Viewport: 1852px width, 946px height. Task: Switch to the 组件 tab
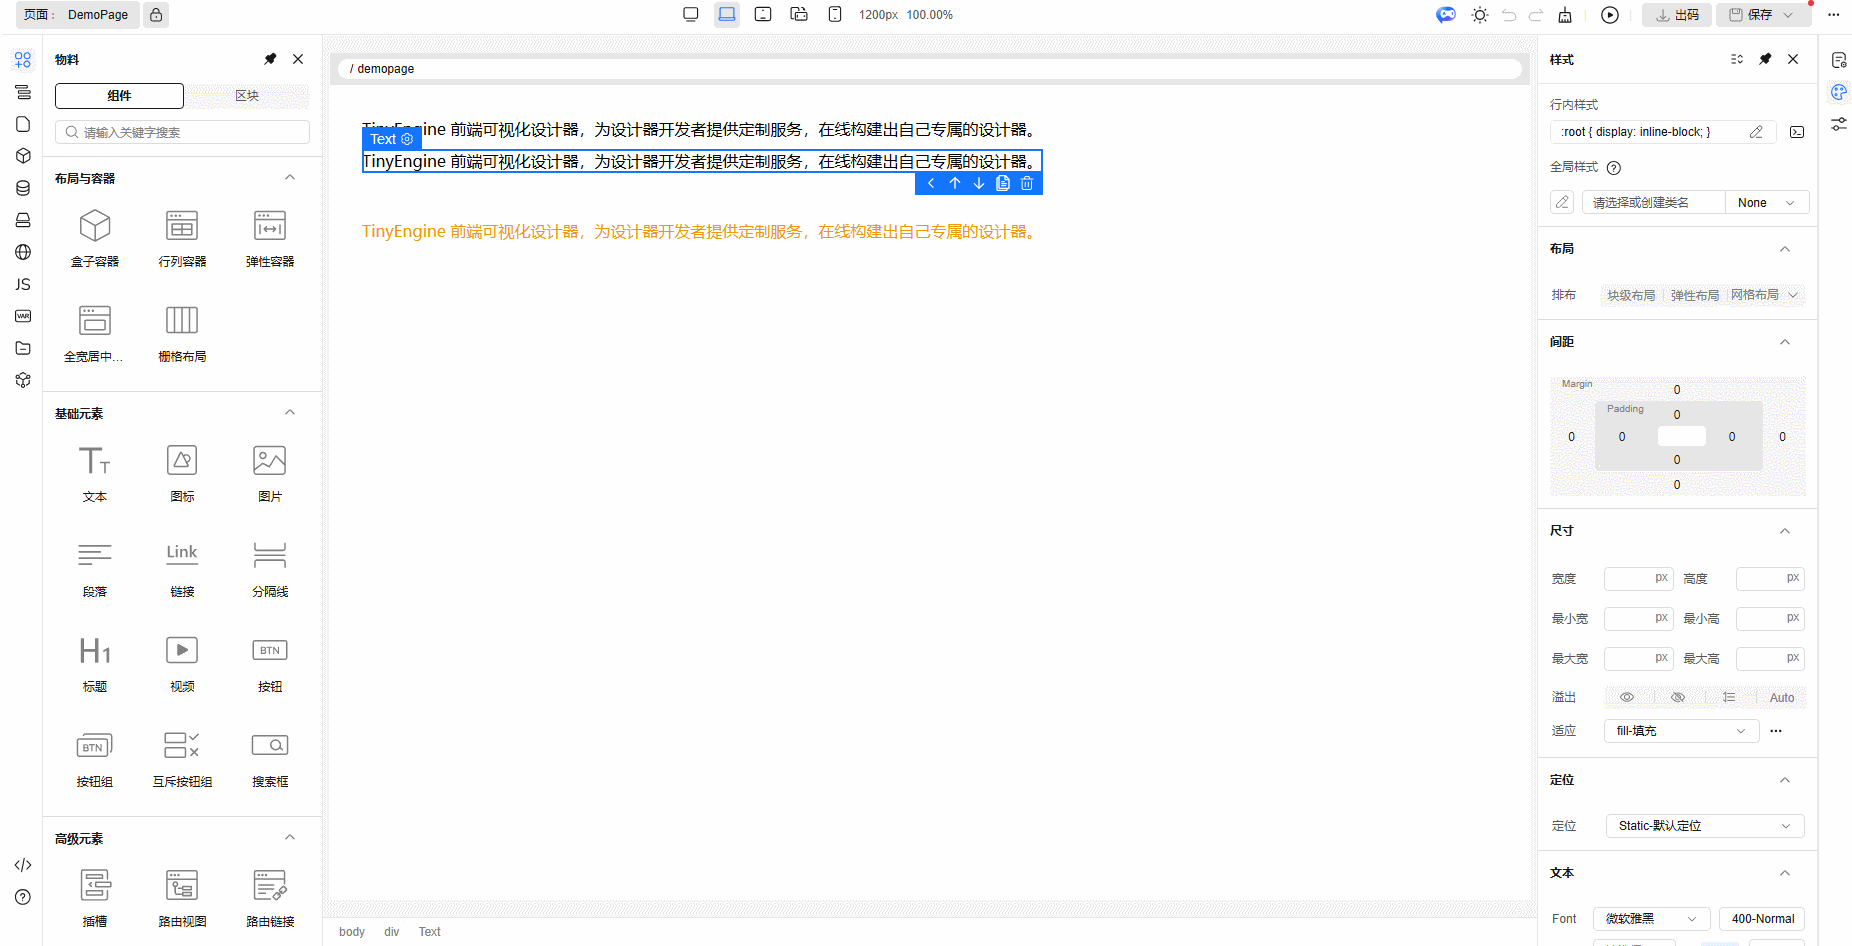[x=119, y=96]
